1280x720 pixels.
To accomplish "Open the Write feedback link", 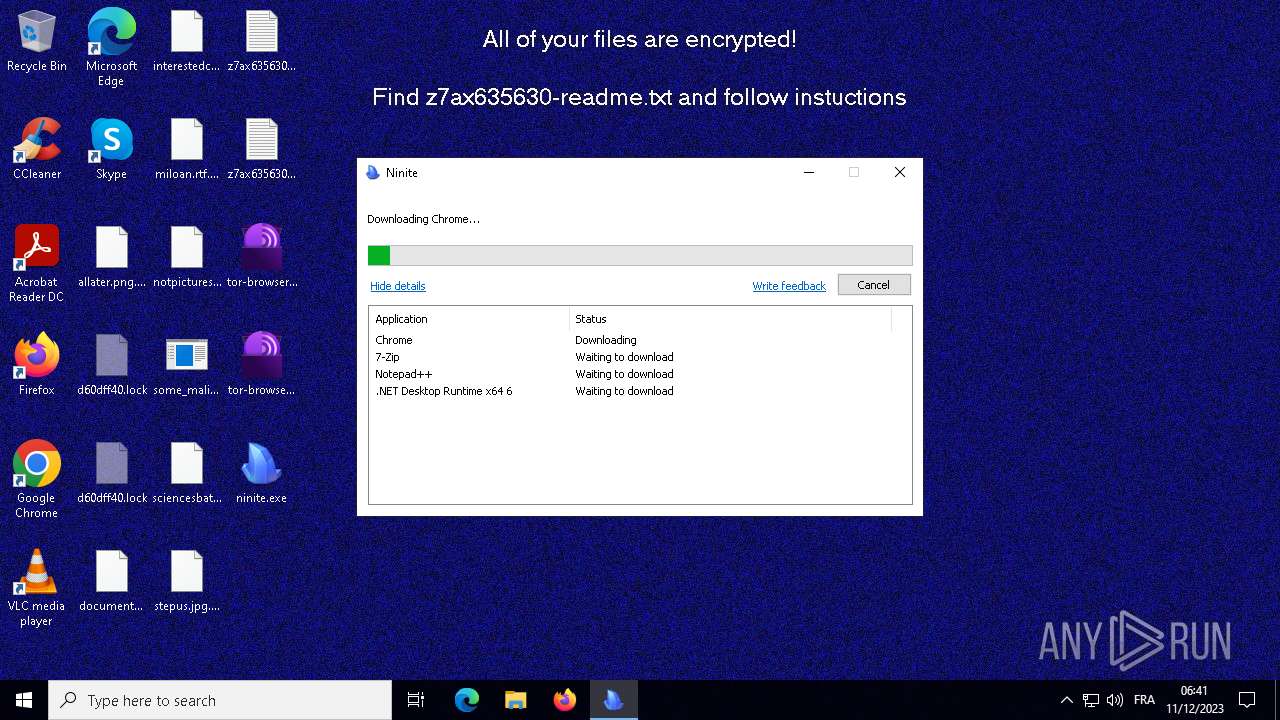I will click(x=789, y=286).
